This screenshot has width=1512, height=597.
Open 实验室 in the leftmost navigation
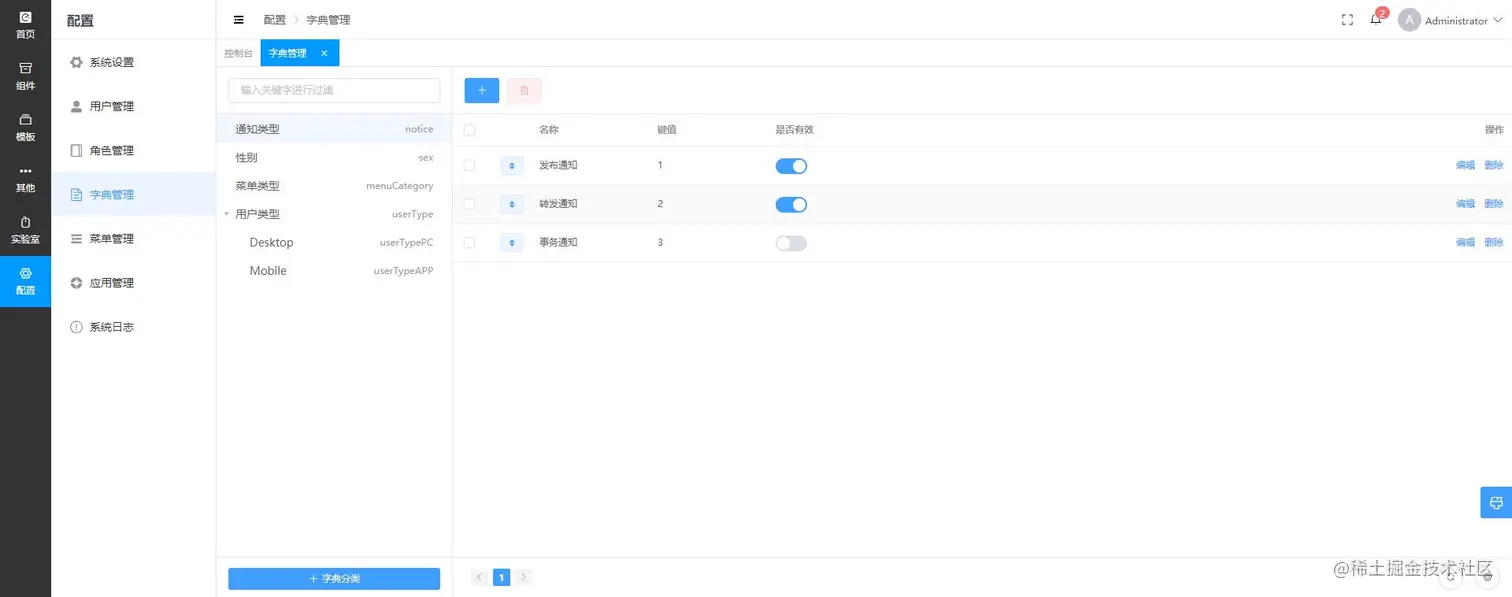[24, 230]
